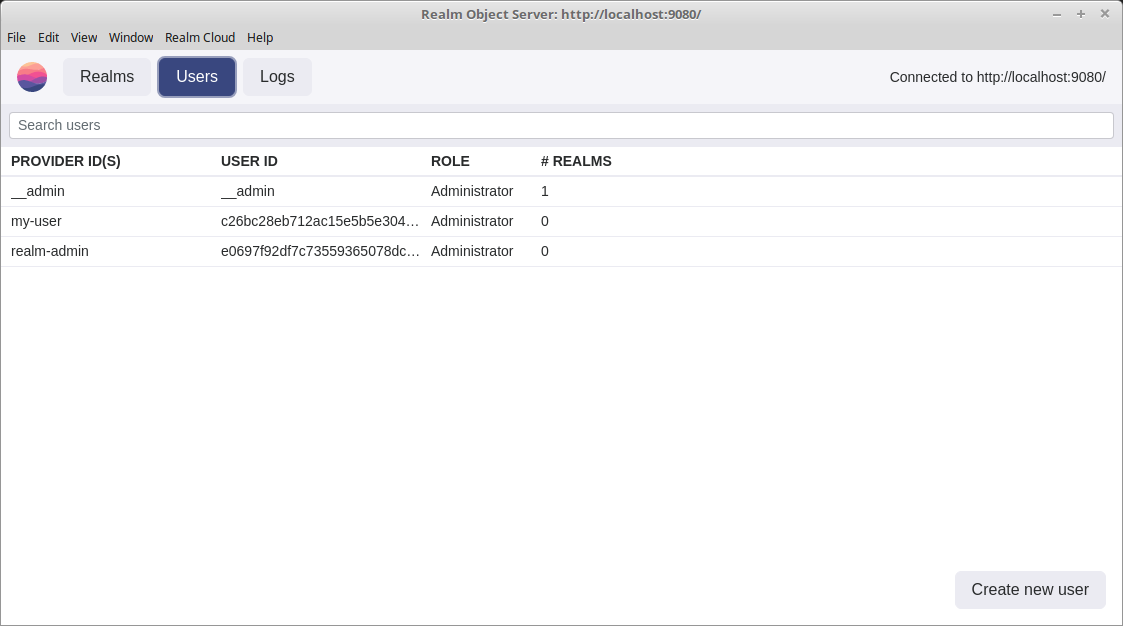Select the my-user row
This screenshot has height=626, width=1123.
400,221
